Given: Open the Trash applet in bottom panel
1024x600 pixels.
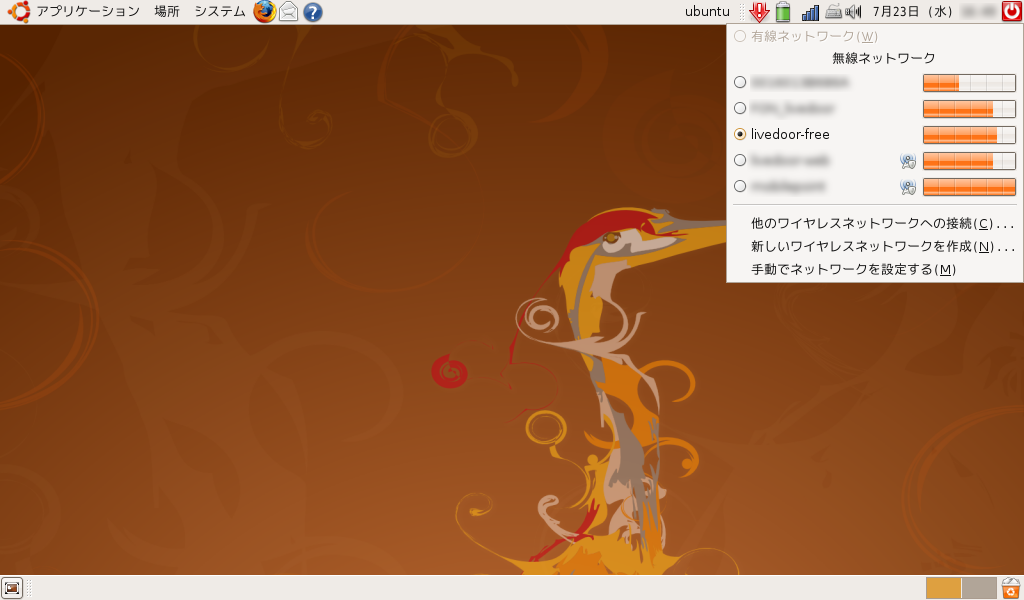Looking at the screenshot, I should coord(1011,588).
